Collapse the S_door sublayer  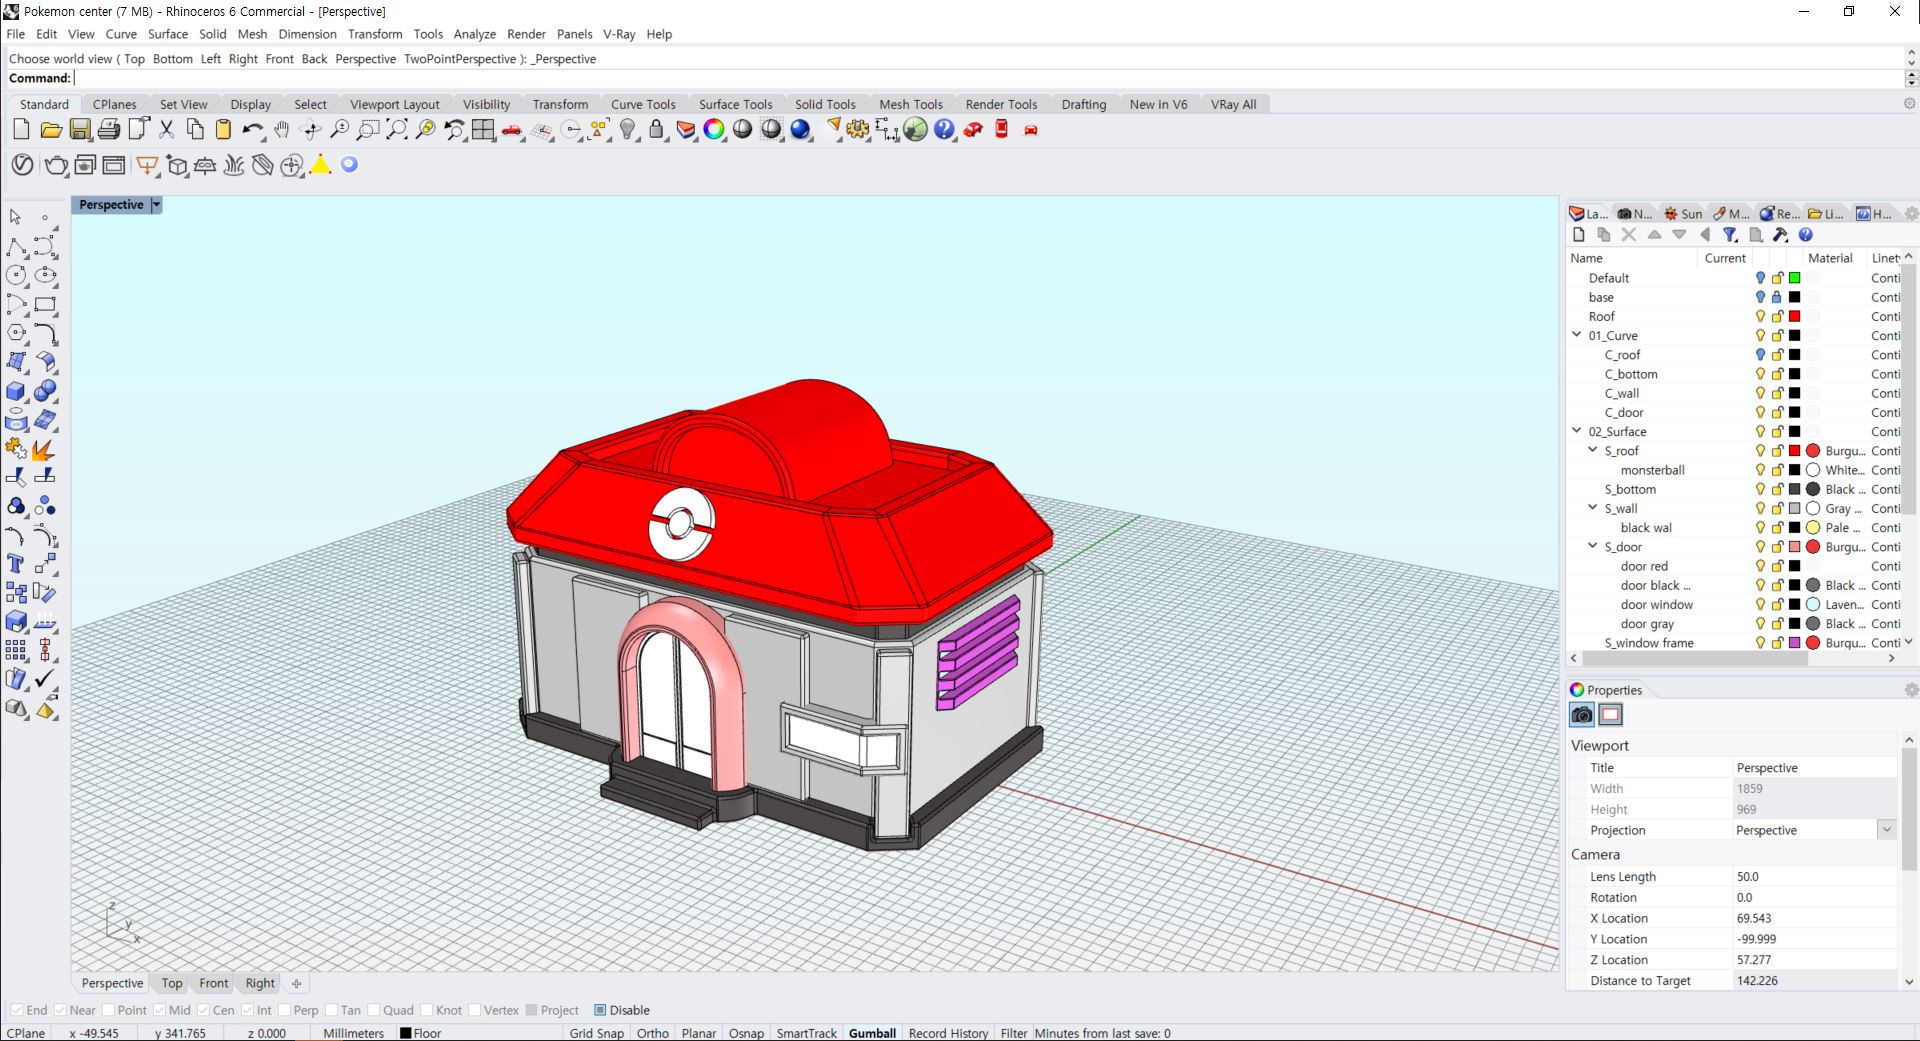point(1593,546)
